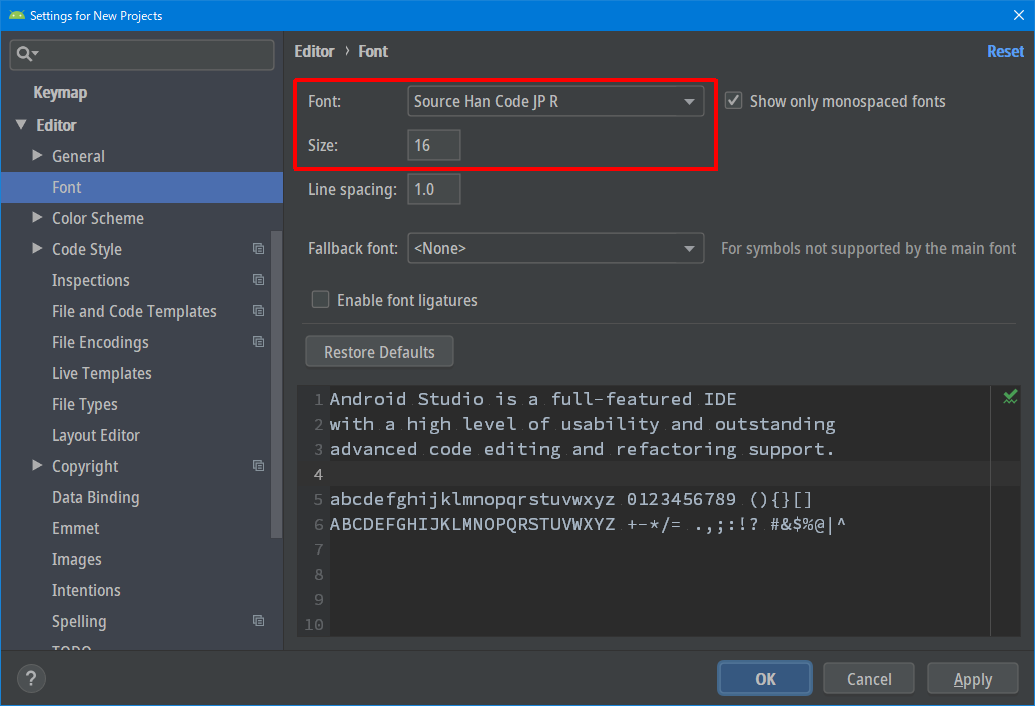This screenshot has height=706, width=1035.
Task: Open Inspections settings page
Action: (90, 280)
